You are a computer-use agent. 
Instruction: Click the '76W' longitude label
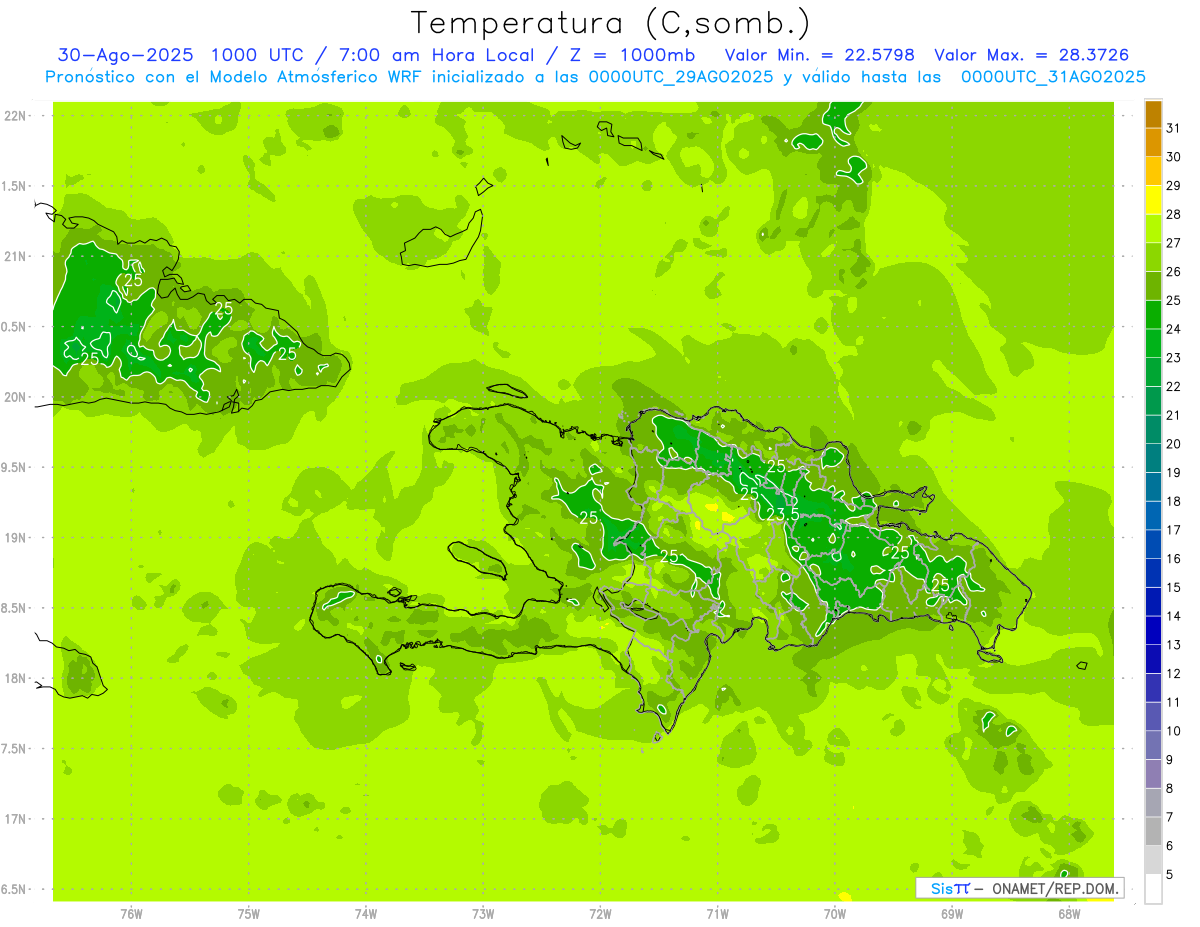coord(131,914)
